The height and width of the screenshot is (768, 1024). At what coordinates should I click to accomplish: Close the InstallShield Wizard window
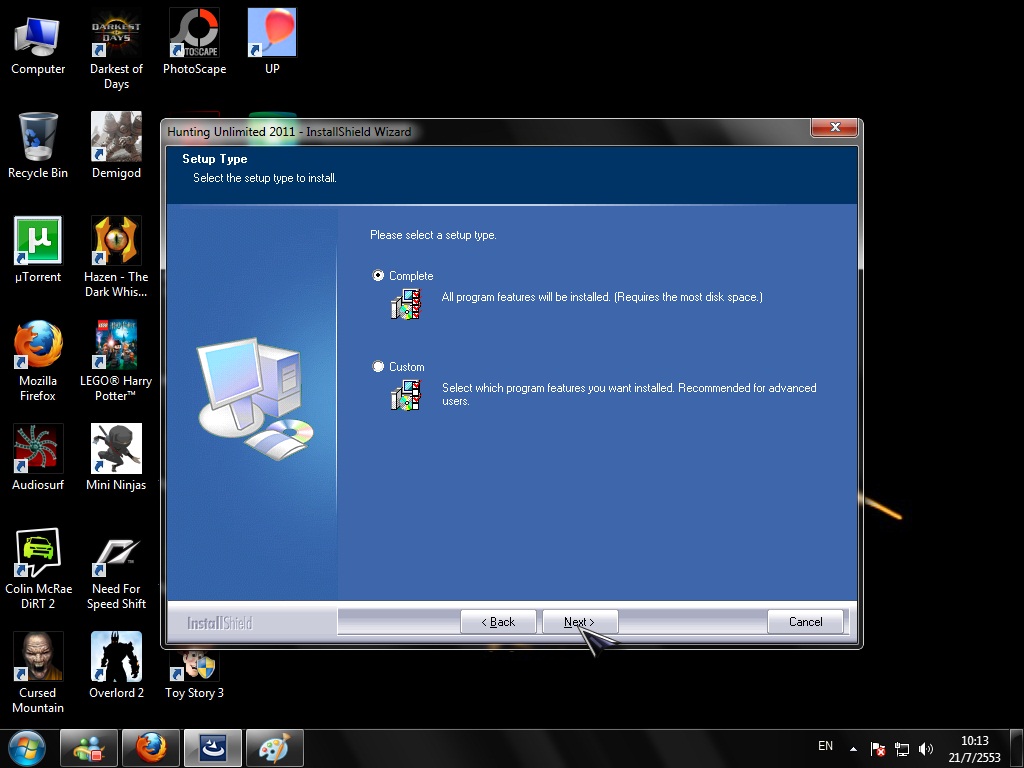point(834,127)
